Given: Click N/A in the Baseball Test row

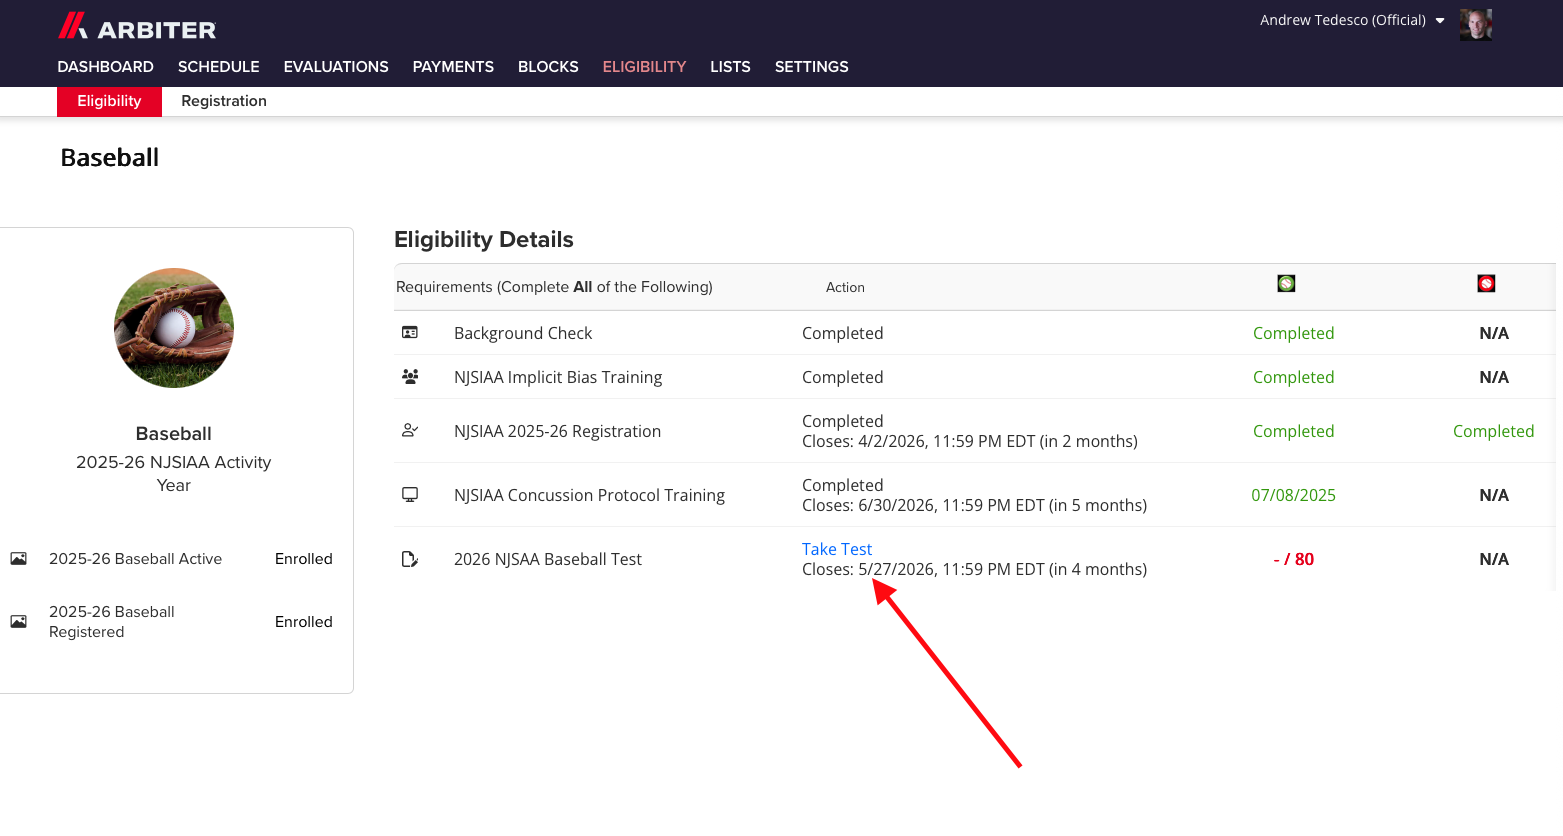Looking at the screenshot, I should tap(1494, 559).
